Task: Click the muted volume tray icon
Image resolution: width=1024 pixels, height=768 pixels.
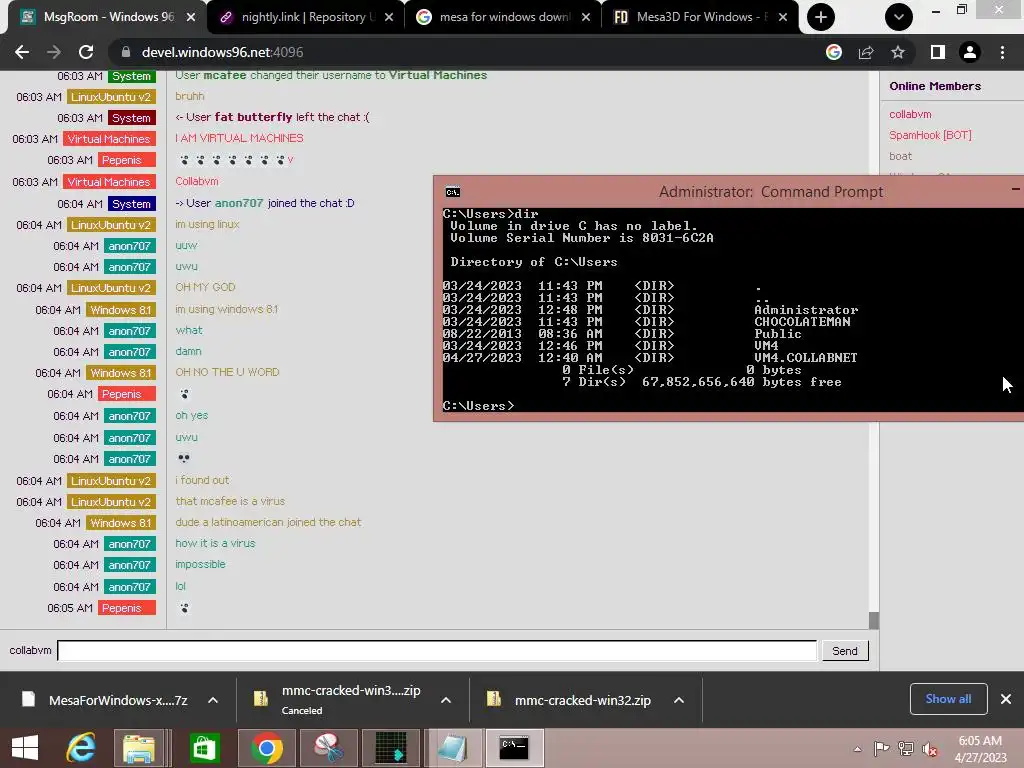Action: pyautogui.click(x=929, y=749)
